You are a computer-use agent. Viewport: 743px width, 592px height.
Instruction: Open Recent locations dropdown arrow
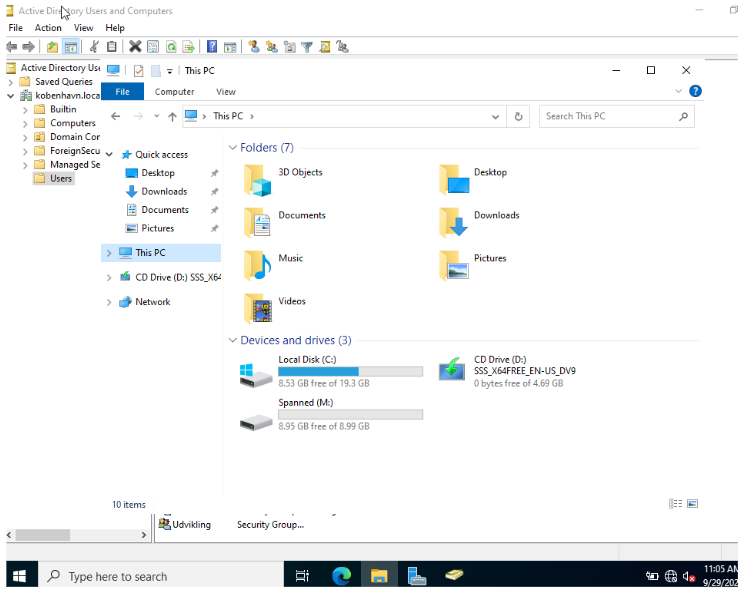pos(156,116)
